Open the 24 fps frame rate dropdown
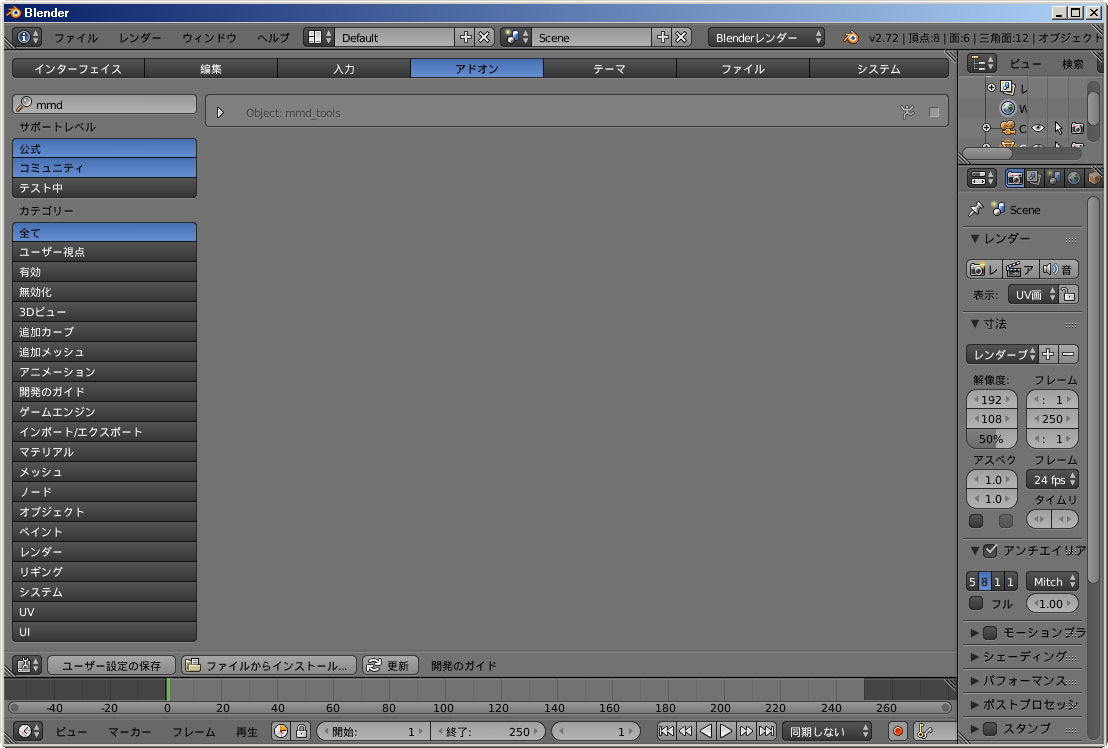Viewport: 1108px width, 748px height. click(1052, 480)
